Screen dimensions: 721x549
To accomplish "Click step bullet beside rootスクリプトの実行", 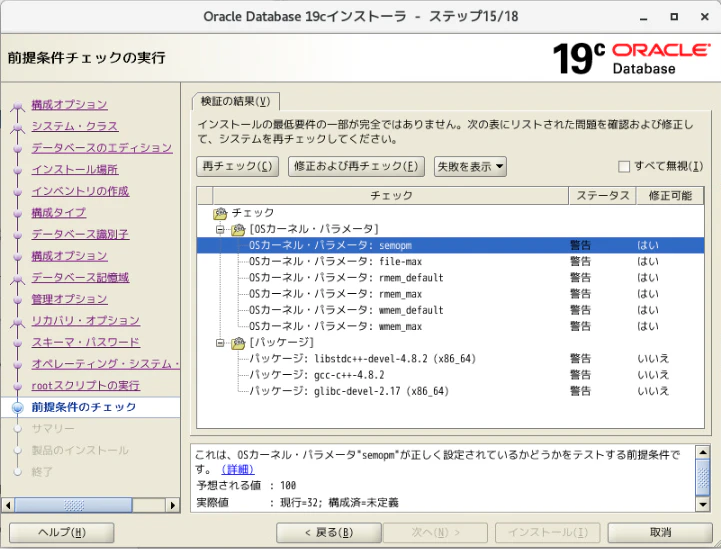I will [17, 386].
